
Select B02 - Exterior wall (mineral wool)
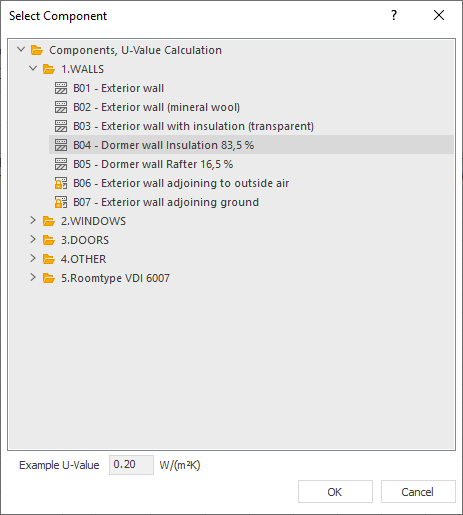pyautogui.click(x=156, y=107)
